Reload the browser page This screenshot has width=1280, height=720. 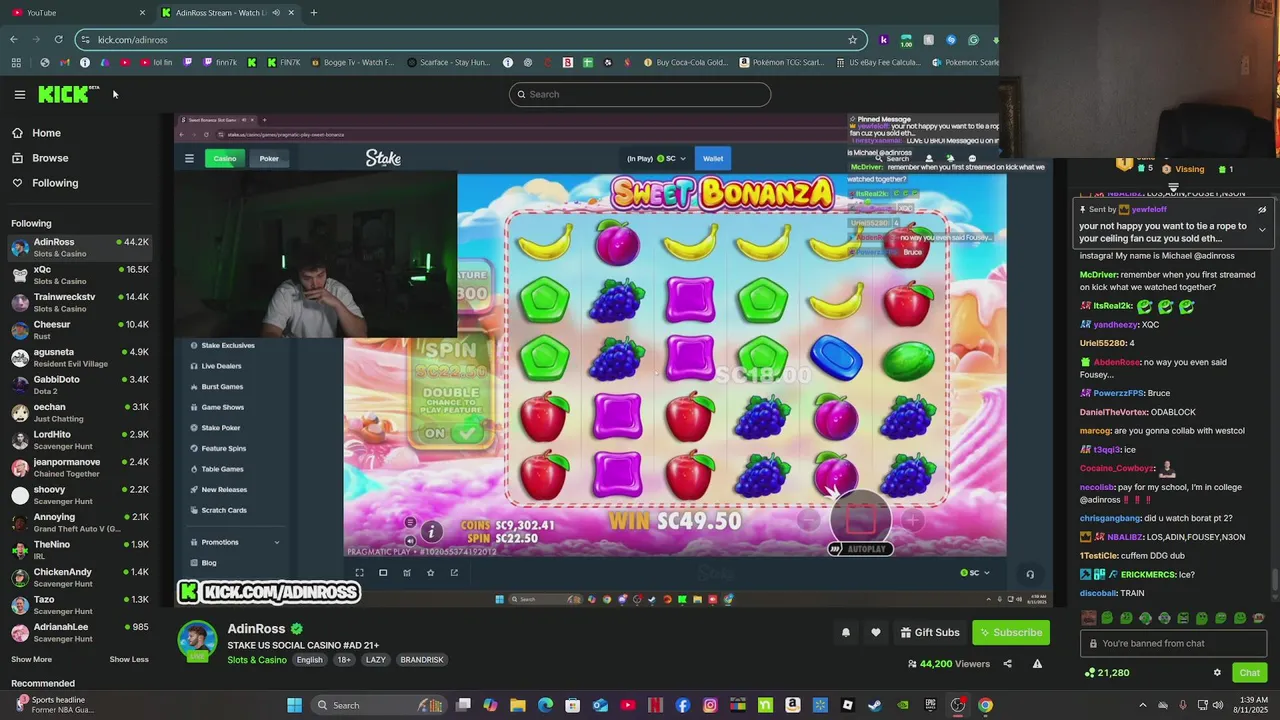coord(58,40)
